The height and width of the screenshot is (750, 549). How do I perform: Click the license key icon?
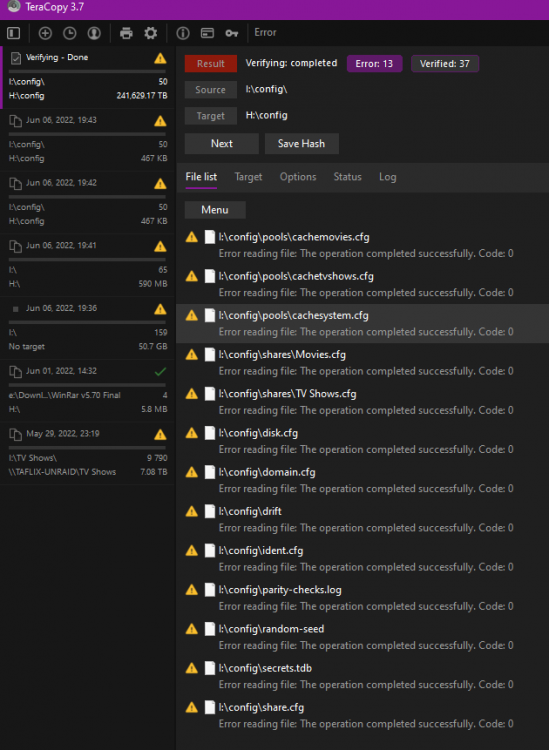[x=231, y=33]
